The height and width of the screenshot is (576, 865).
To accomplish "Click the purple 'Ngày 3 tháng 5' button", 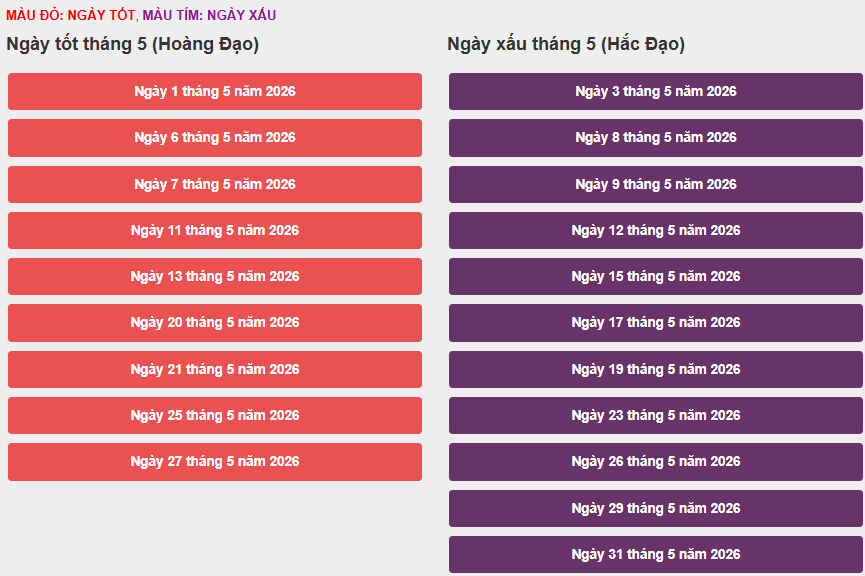I will tap(656, 91).
